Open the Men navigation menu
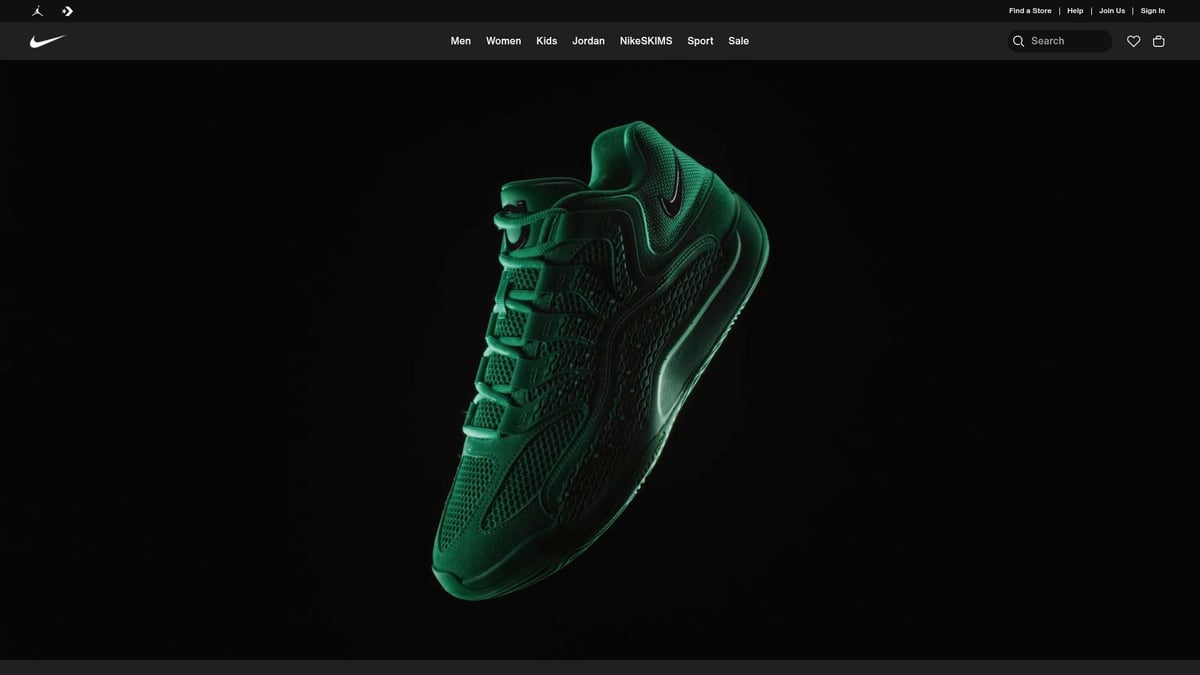The height and width of the screenshot is (675, 1200). click(460, 41)
